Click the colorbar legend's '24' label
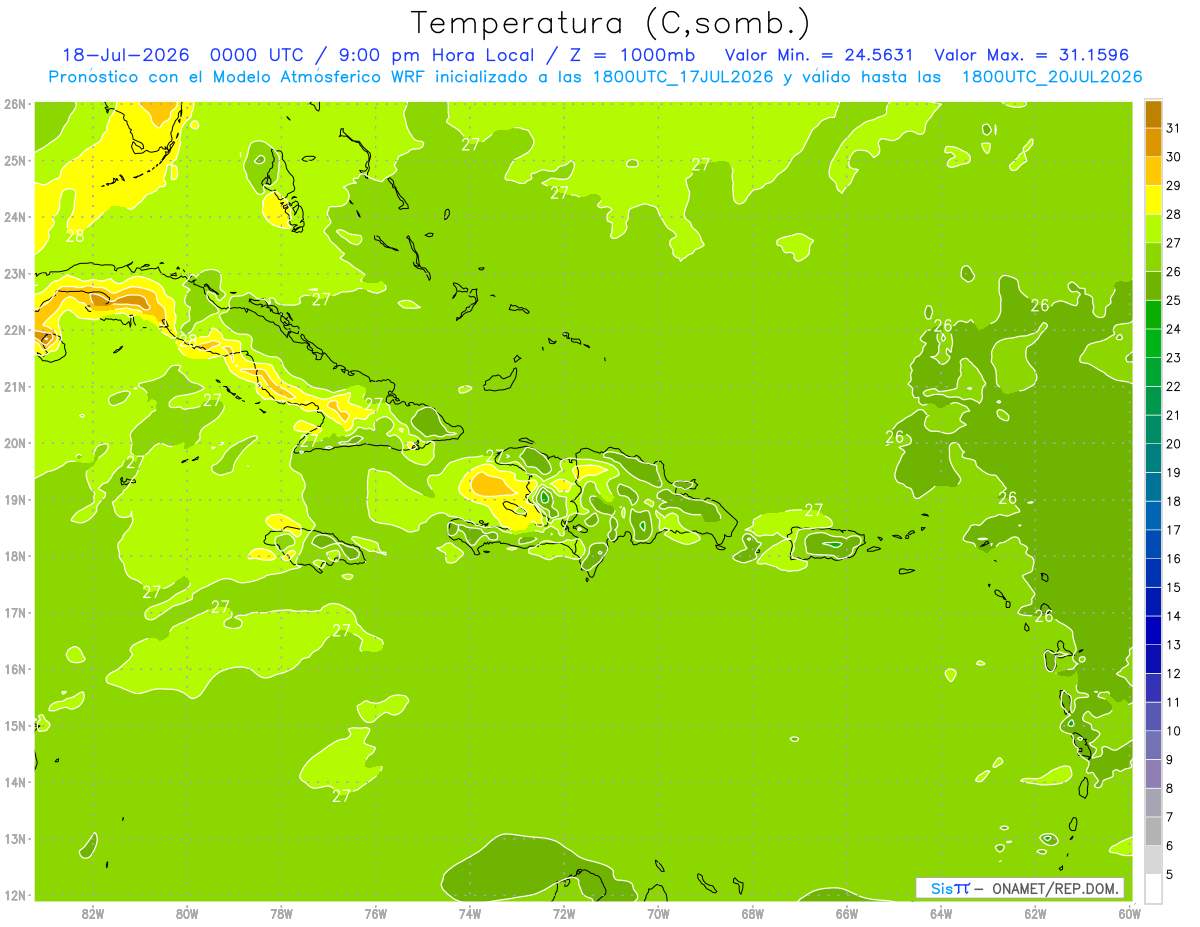The height and width of the screenshot is (927, 1200). [x=1173, y=329]
